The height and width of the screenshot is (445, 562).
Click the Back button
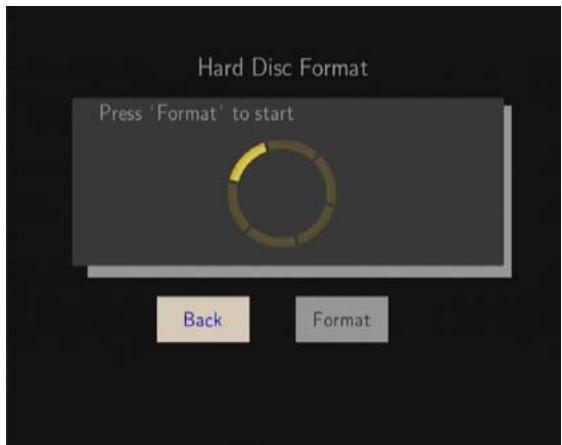(x=203, y=319)
